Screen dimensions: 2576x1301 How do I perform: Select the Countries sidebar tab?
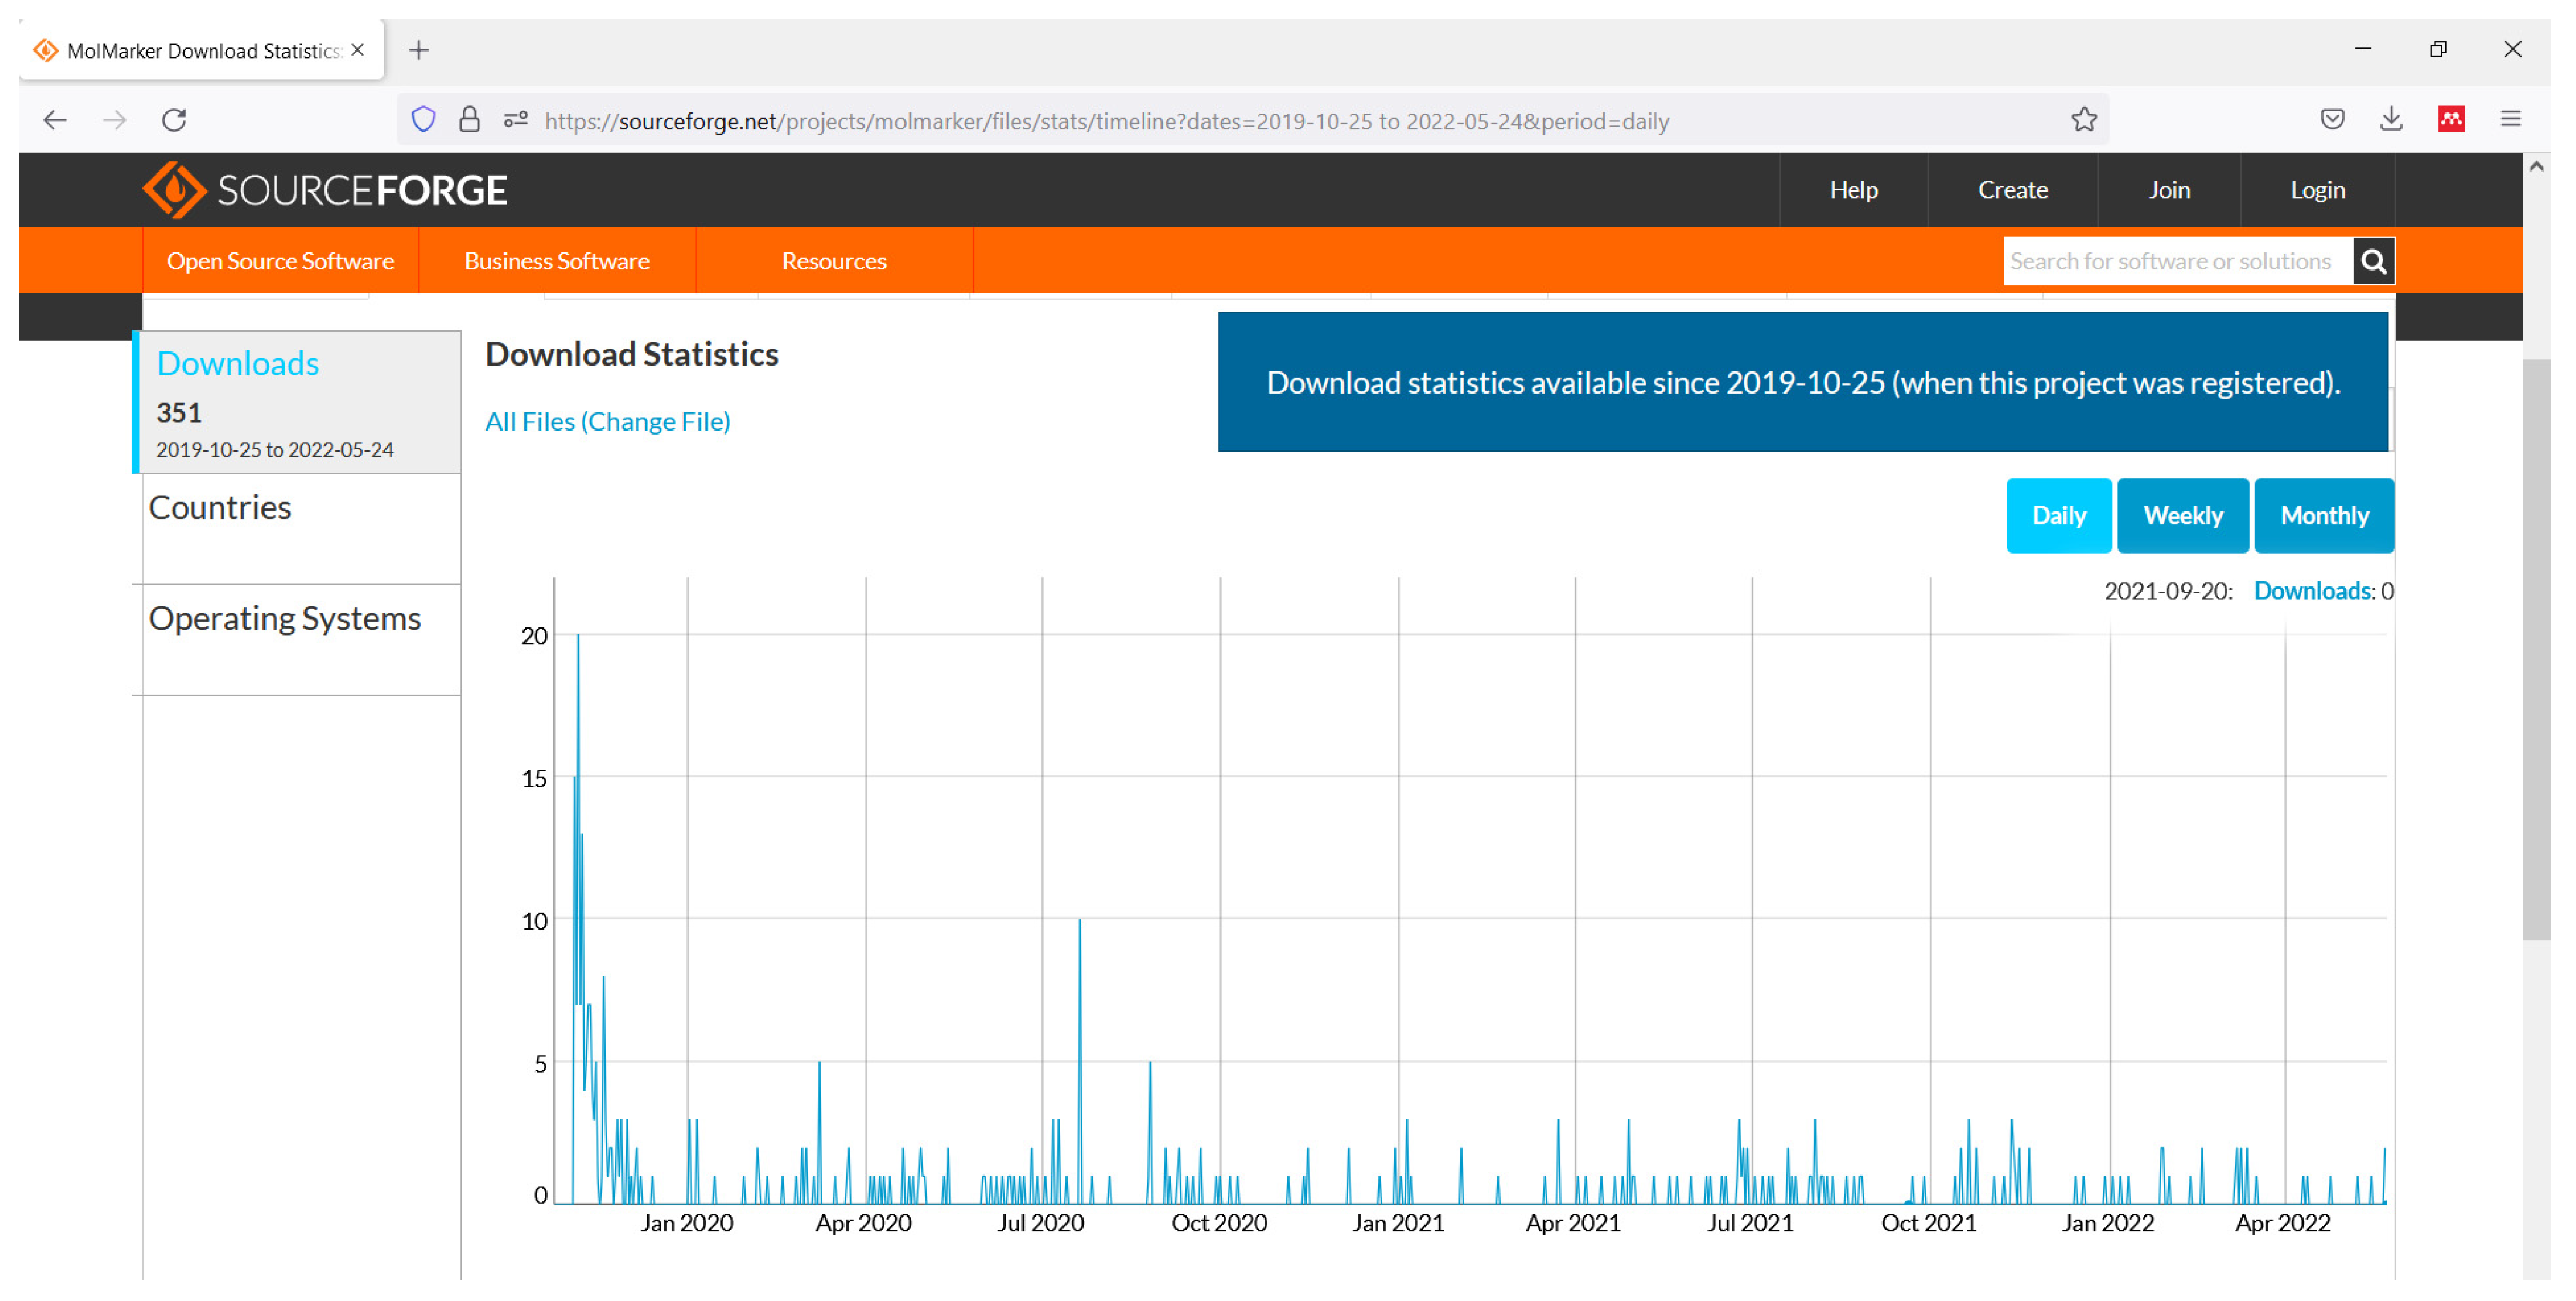click(x=220, y=508)
